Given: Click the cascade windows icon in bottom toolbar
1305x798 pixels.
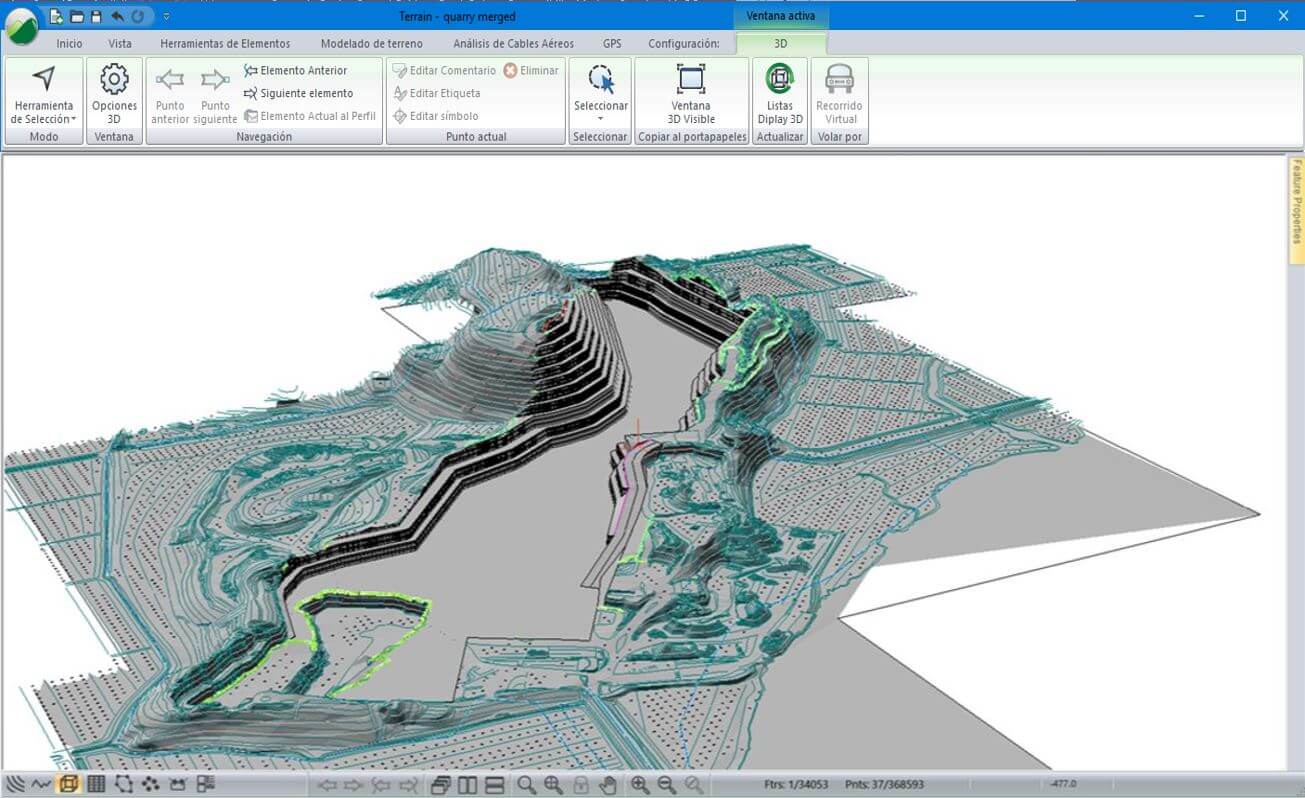Looking at the screenshot, I should (440, 785).
